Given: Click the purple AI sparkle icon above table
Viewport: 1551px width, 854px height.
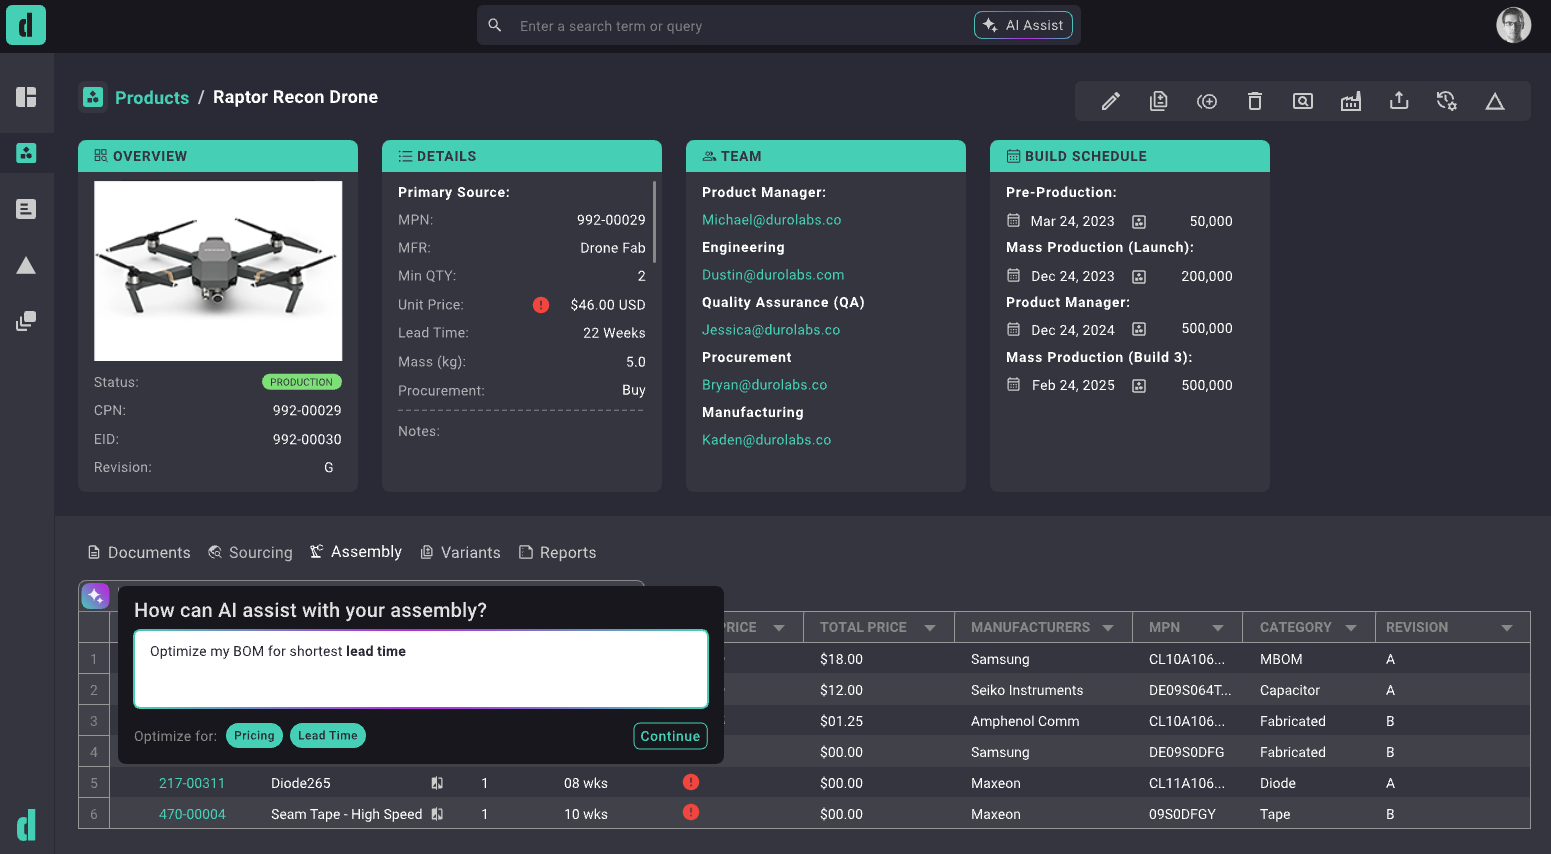Looking at the screenshot, I should [95, 596].
